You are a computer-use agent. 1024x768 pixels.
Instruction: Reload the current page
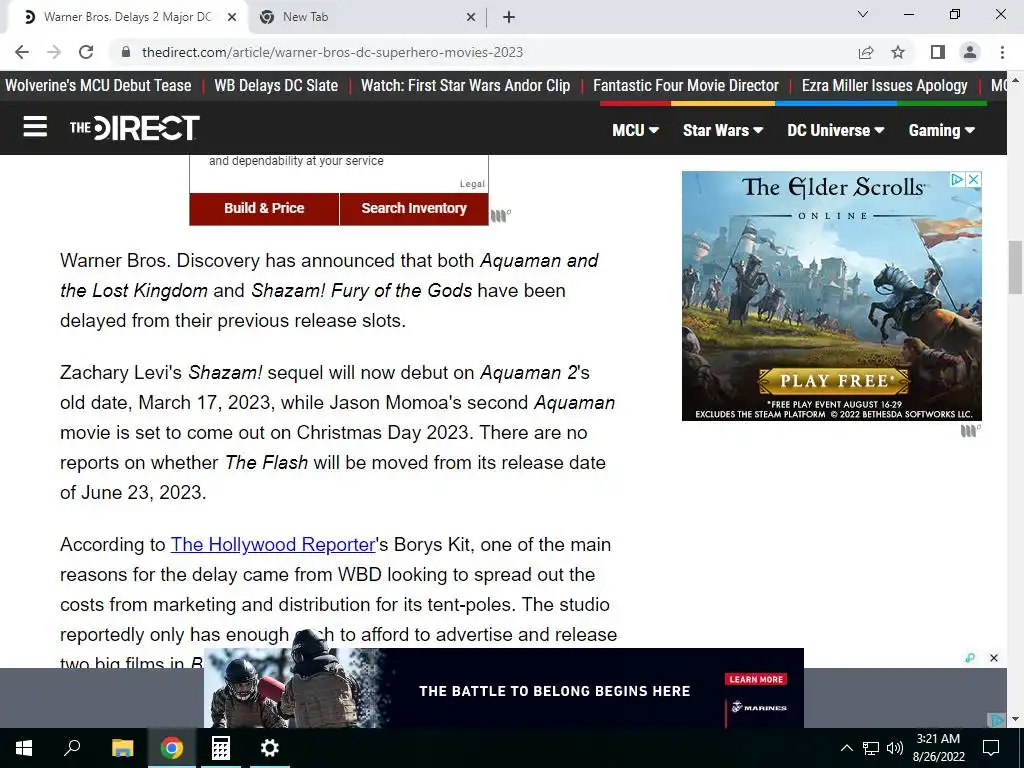[x=86, y=52]
